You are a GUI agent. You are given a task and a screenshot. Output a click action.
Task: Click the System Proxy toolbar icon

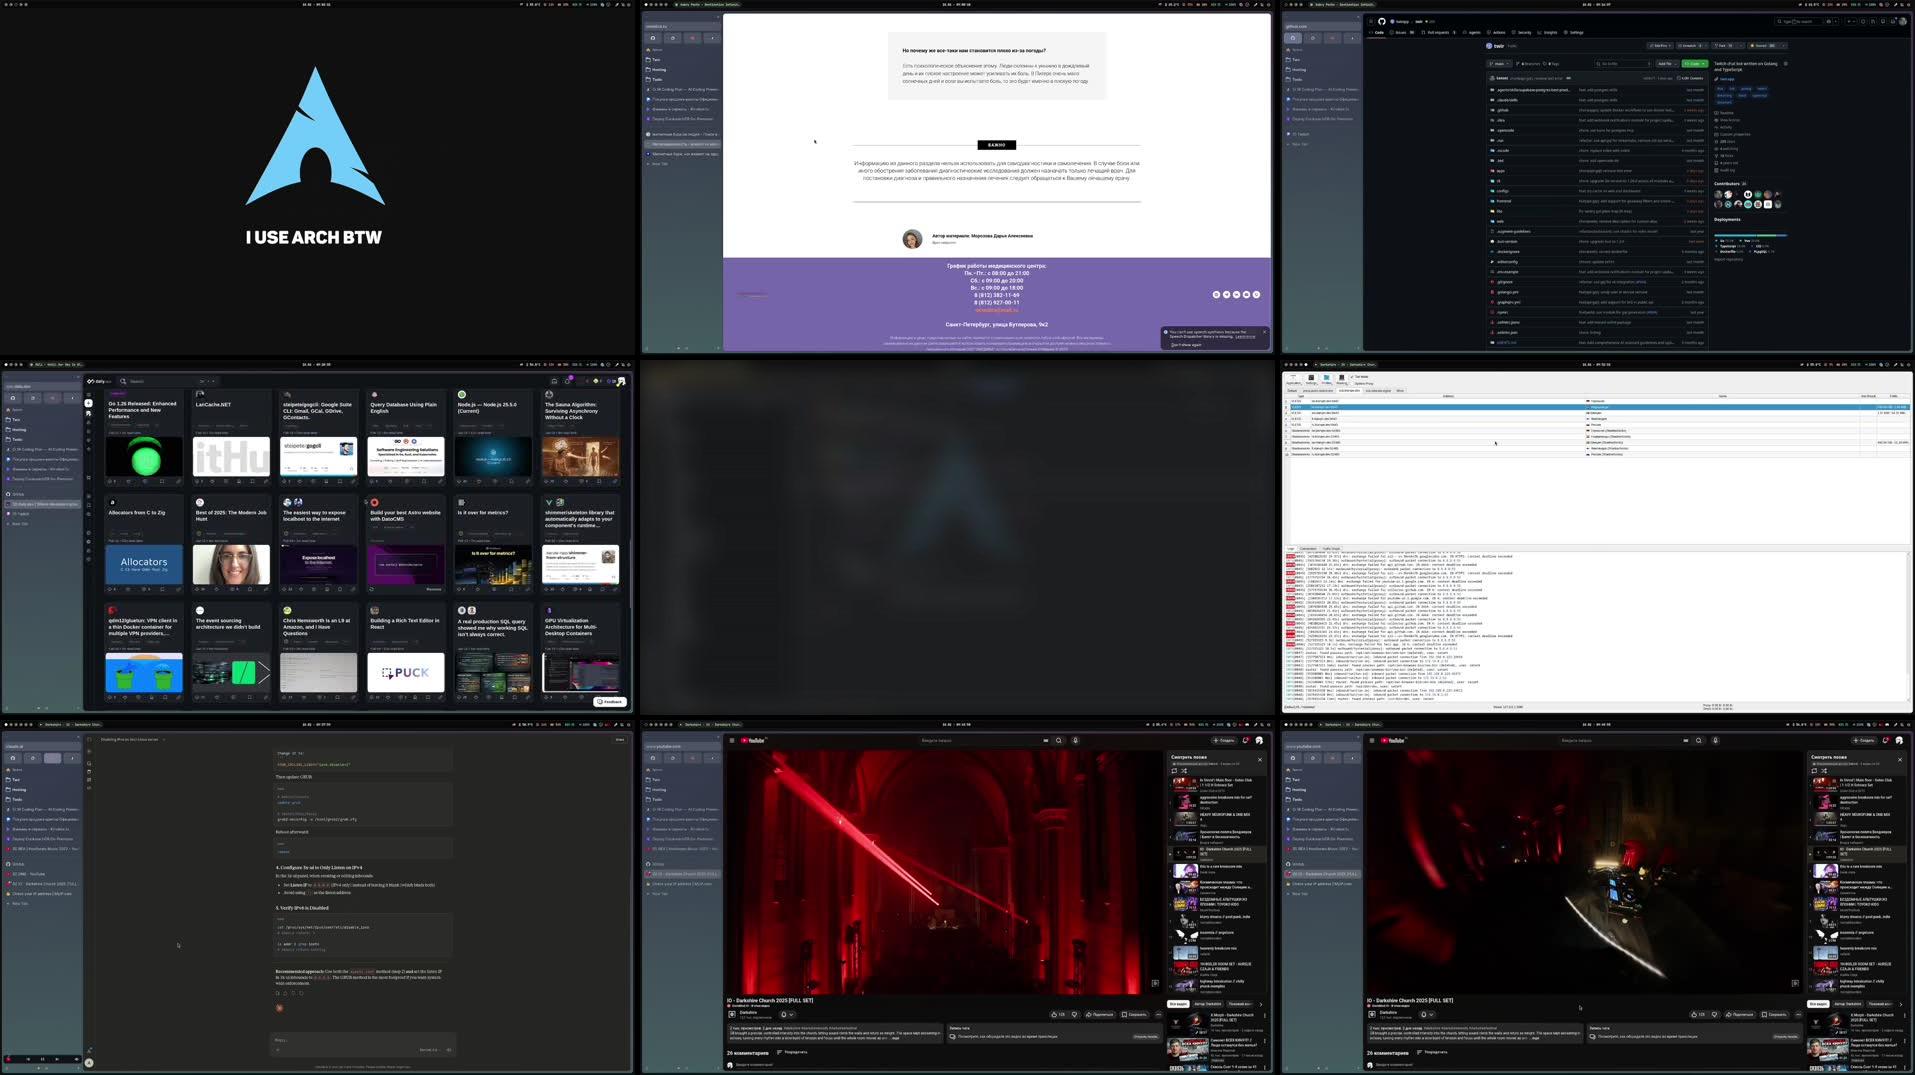pyautogui.click(x=1364, y=382)
